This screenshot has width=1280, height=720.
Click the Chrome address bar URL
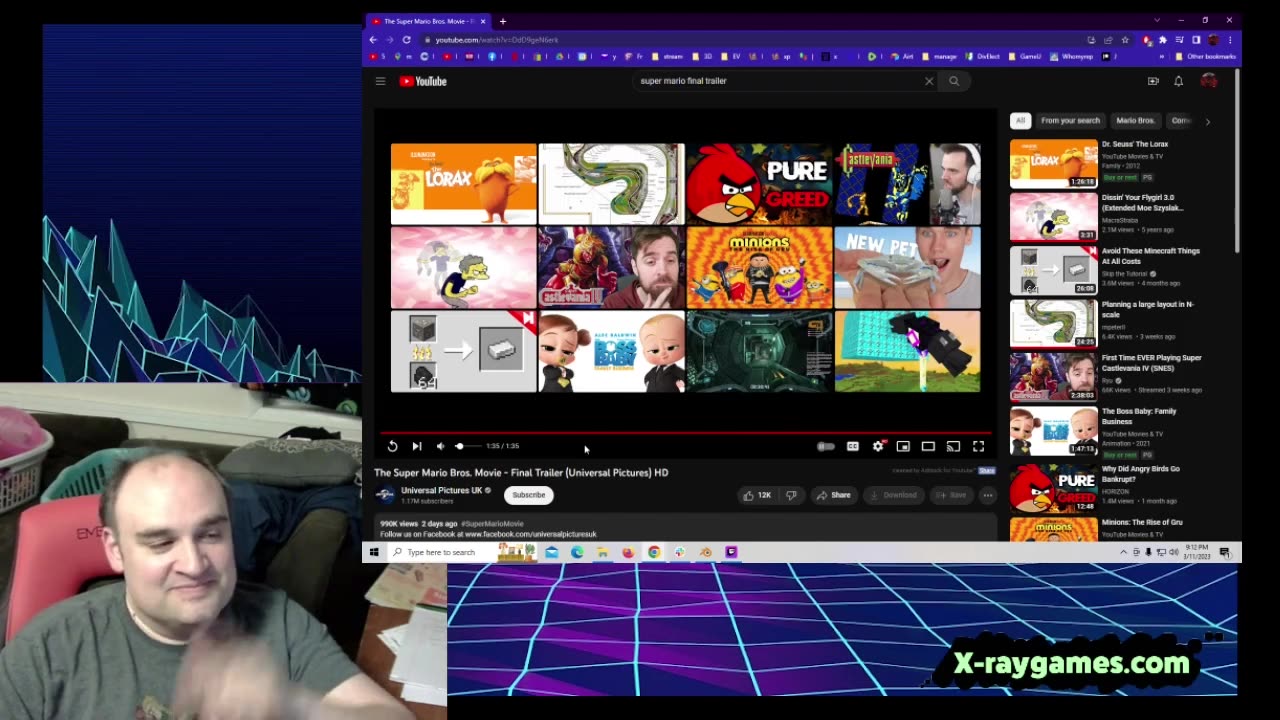point(497,40)
